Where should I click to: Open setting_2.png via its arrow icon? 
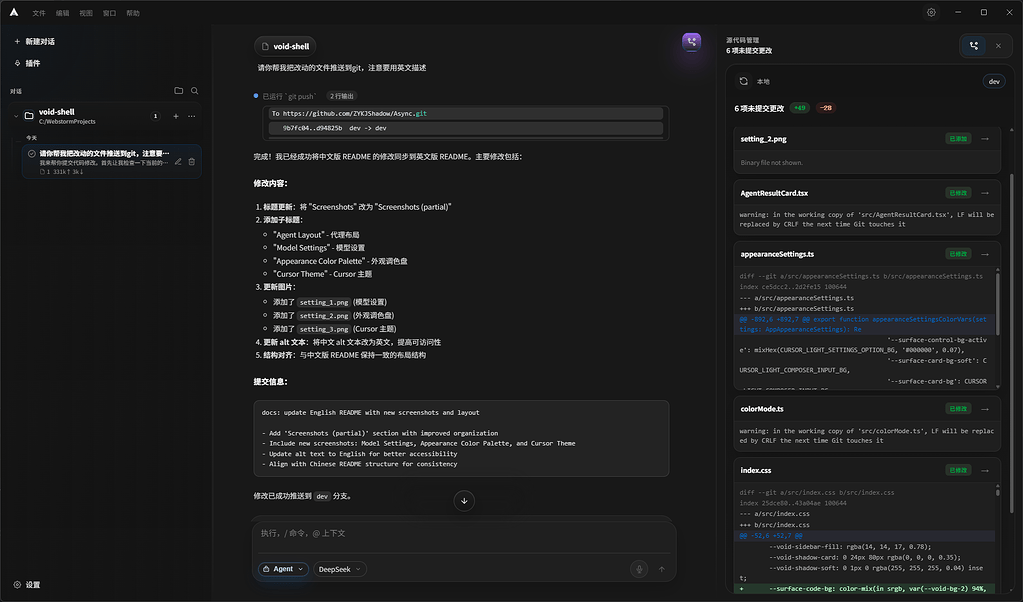pos(985,139)
